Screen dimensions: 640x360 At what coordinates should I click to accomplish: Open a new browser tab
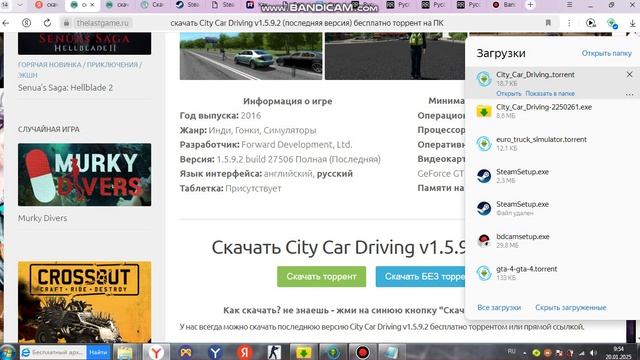(530, 5)
